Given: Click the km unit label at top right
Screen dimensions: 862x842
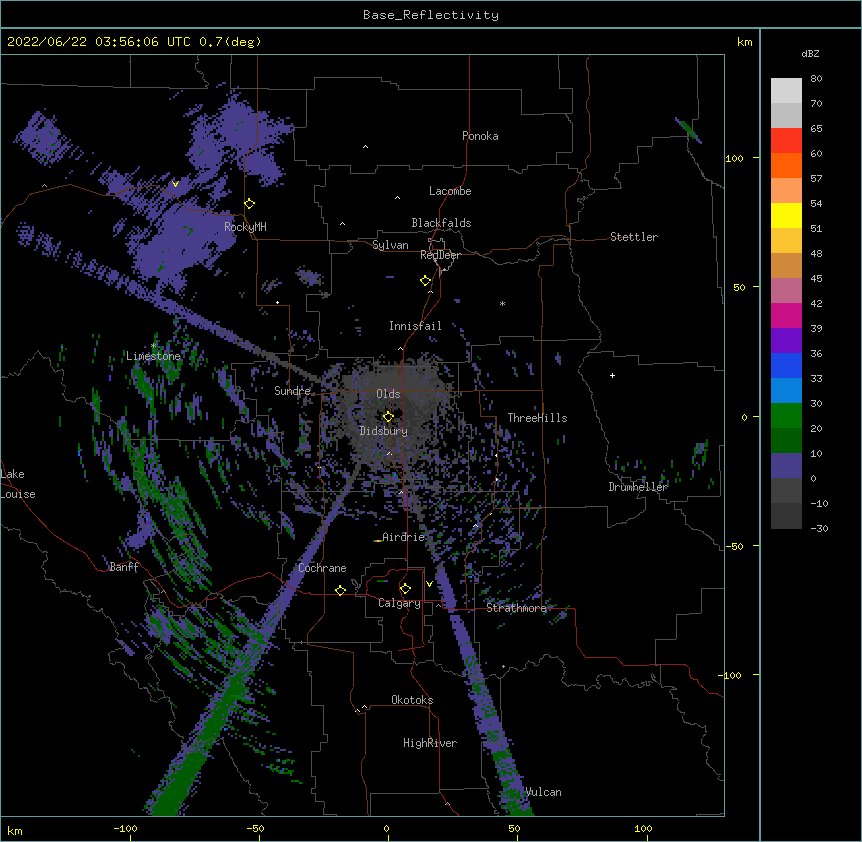Looking at the screenshot, I should 744,42.
